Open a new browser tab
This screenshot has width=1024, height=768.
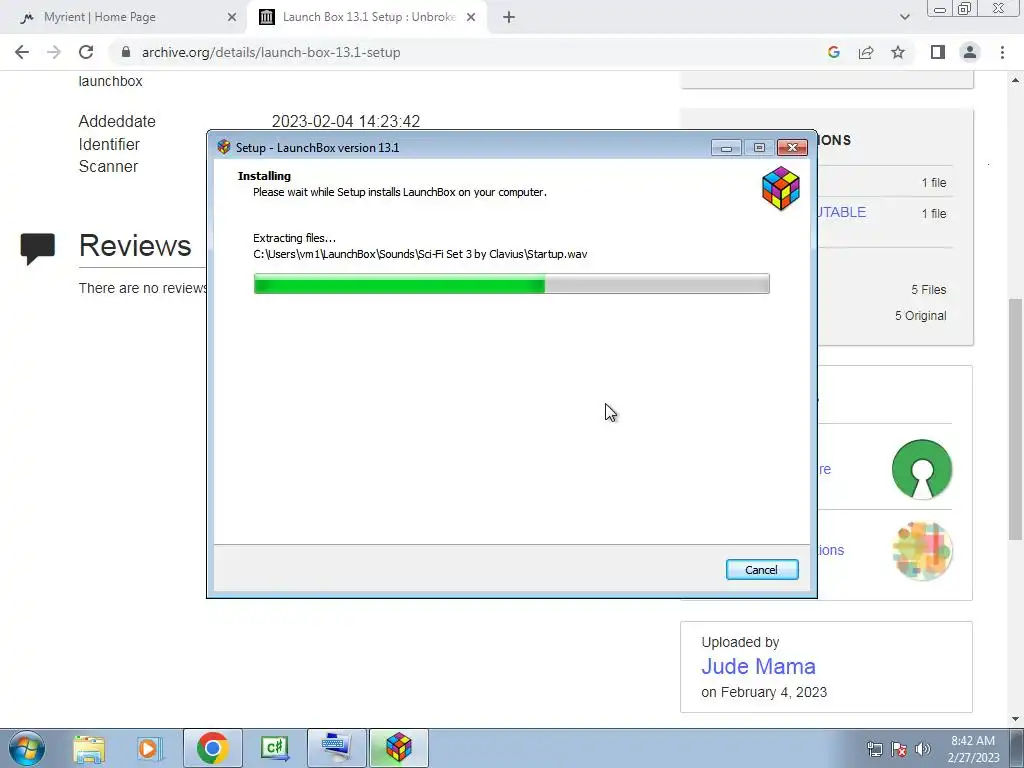click(x=509, y=18)
